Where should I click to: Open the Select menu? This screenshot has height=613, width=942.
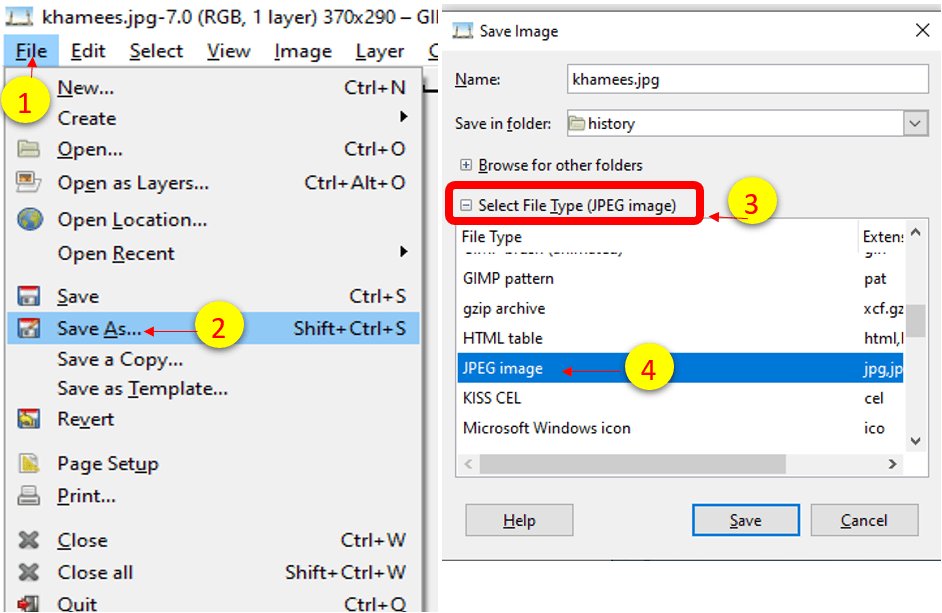[x=156, y=51]
